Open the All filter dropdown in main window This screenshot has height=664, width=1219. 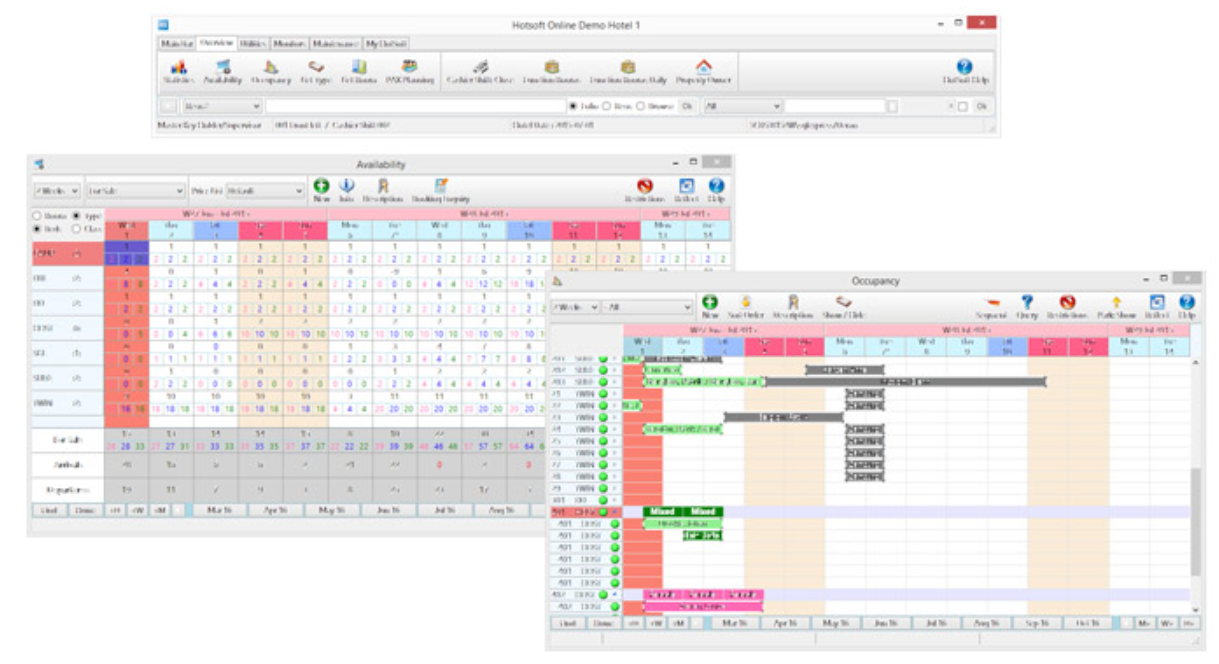(776, 105)
